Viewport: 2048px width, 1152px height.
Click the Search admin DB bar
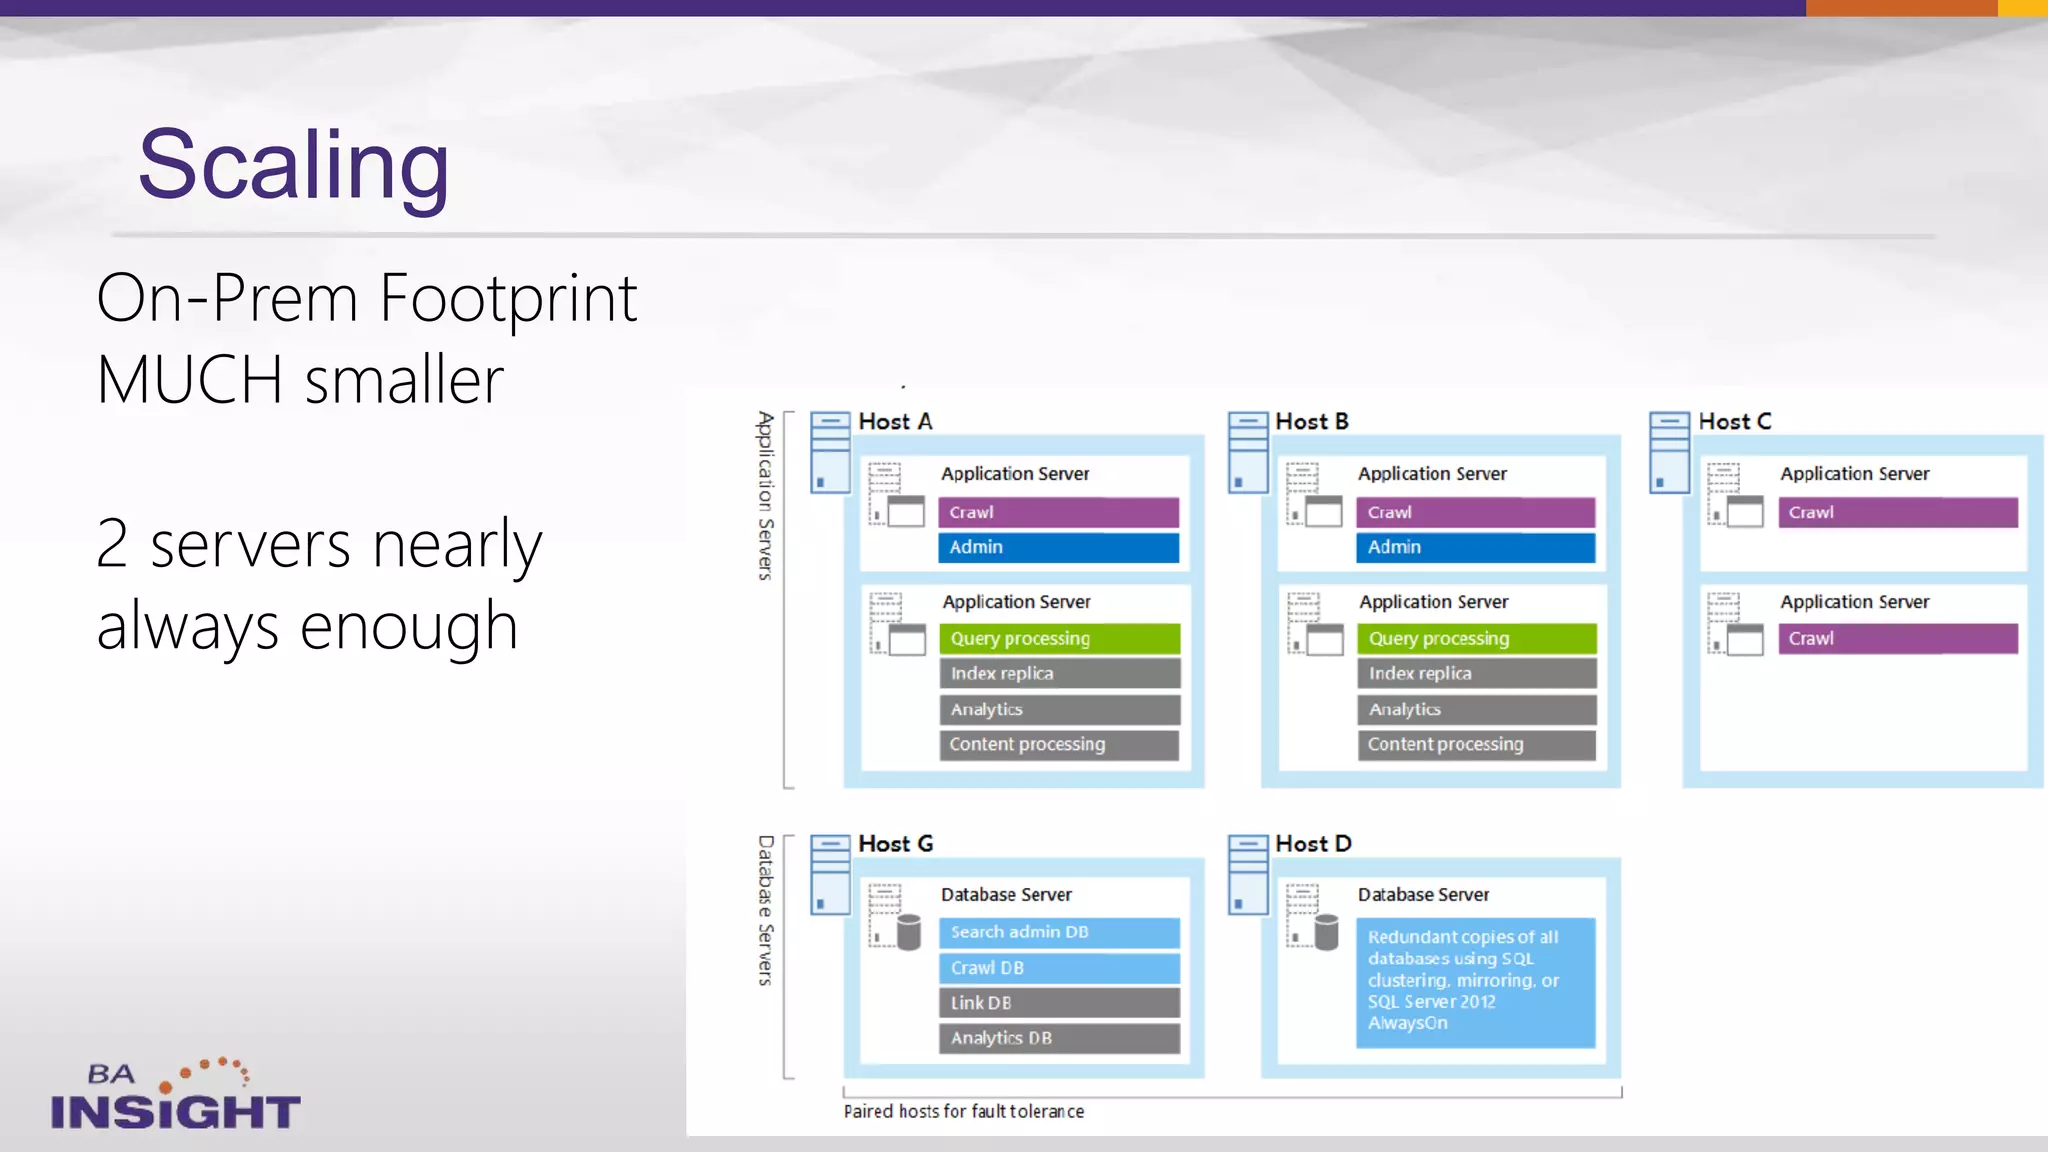1059,932
